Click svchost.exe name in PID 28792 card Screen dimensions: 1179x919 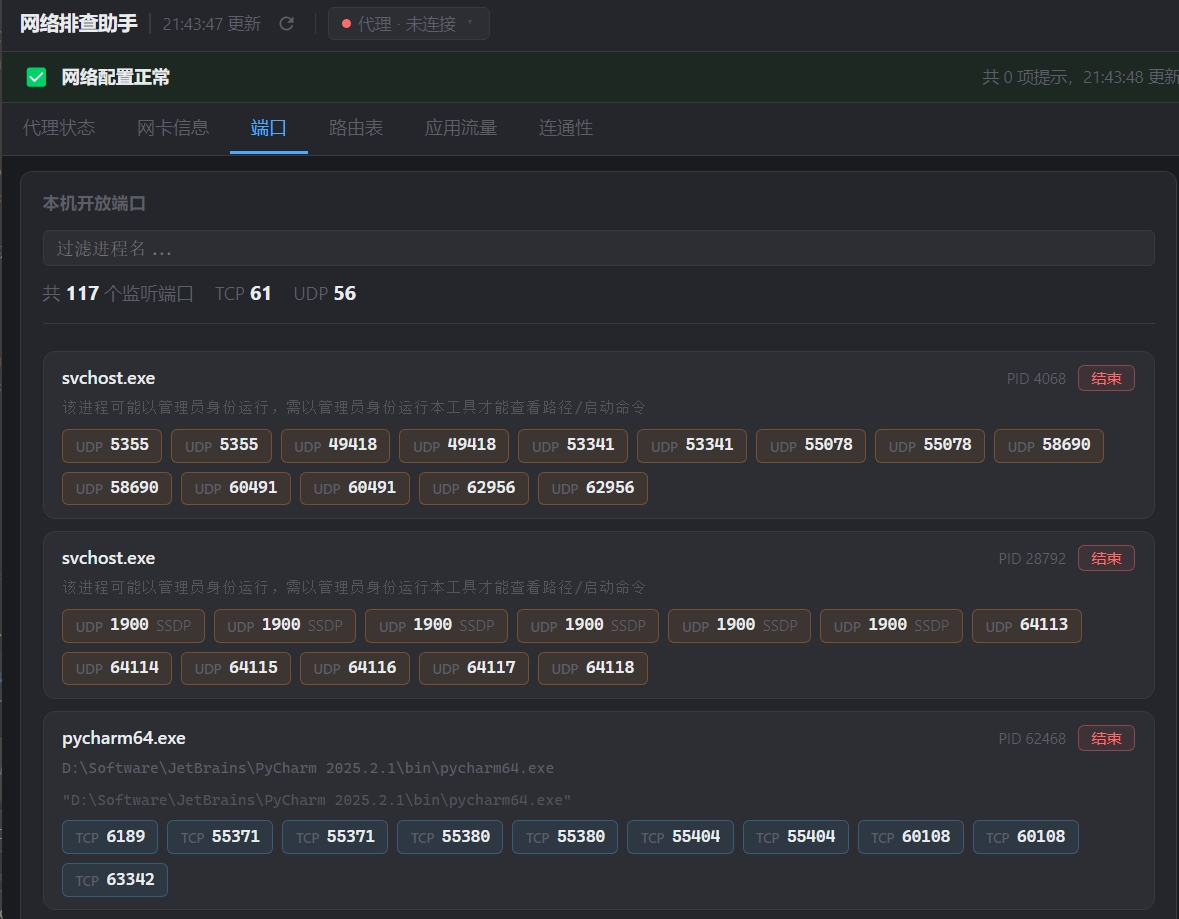pyautogui.click(x=108, y=558)
